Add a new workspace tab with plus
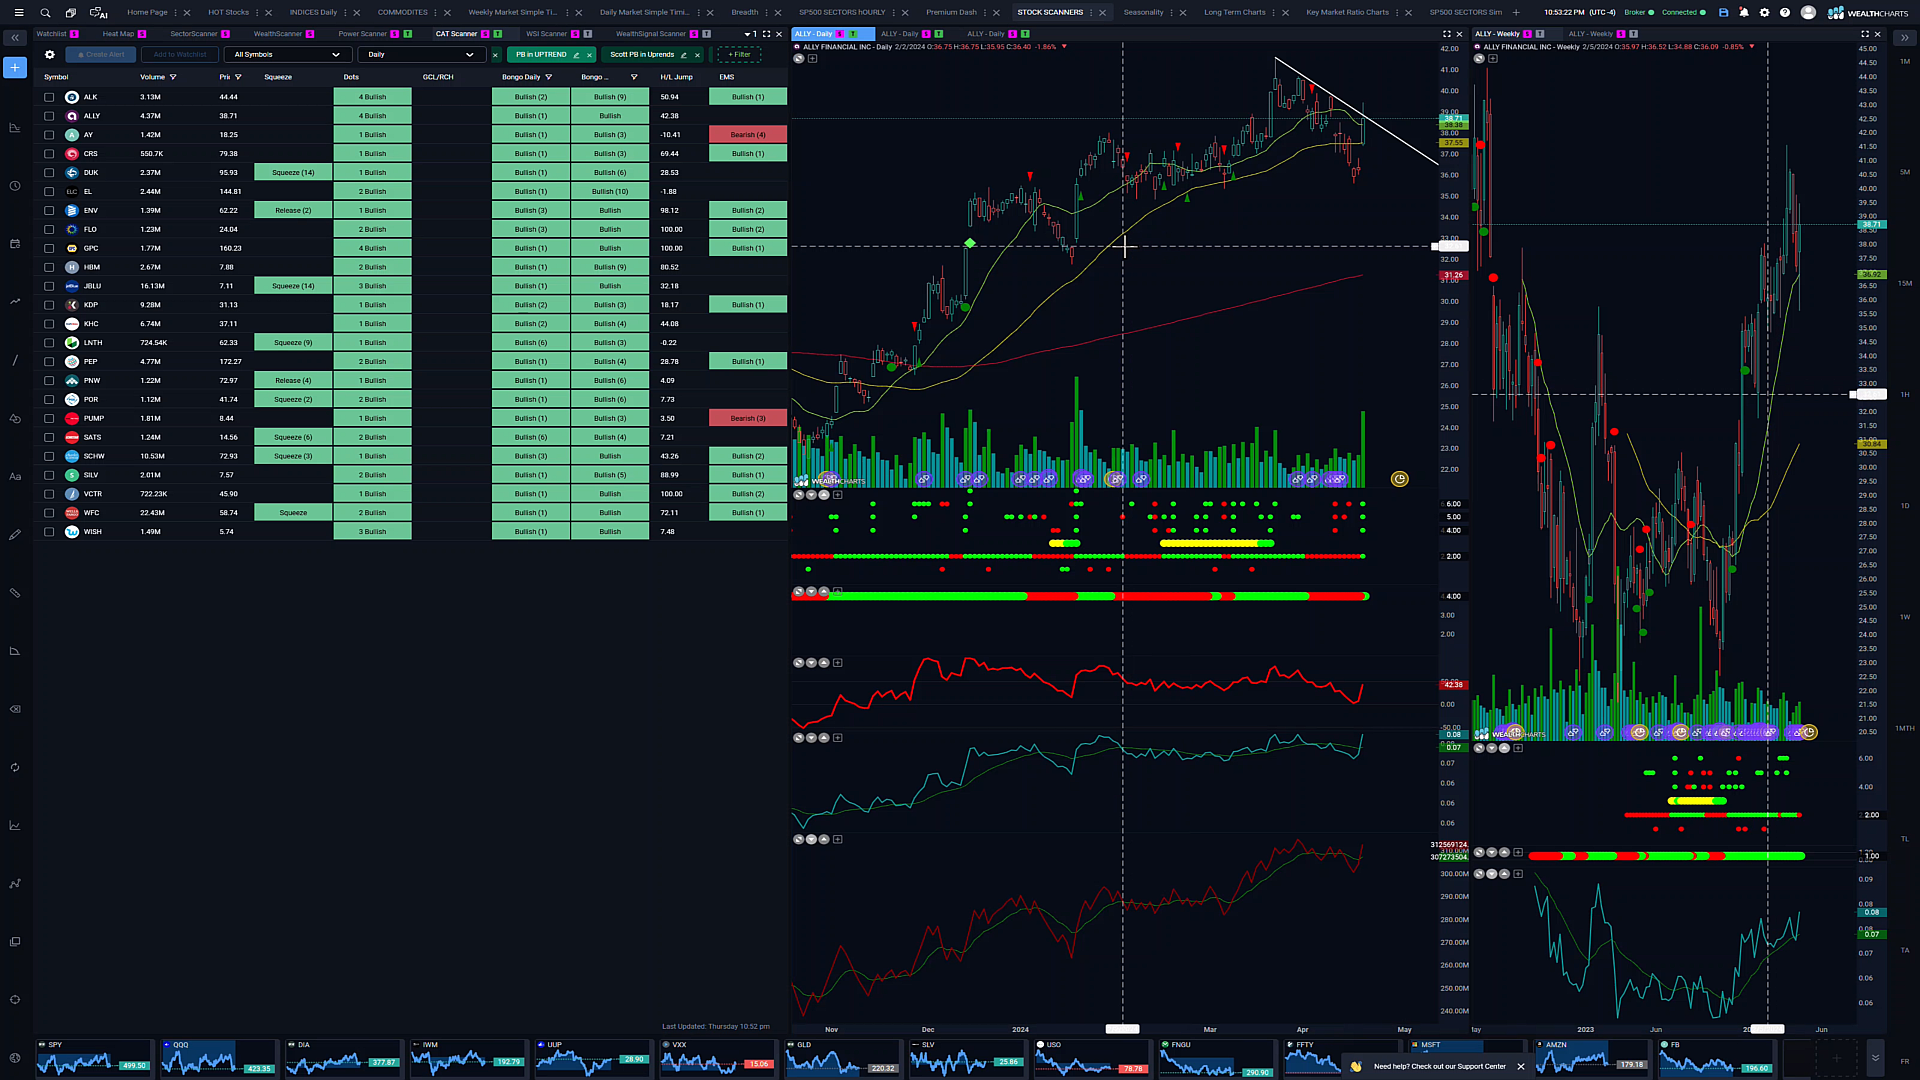The image size is (1920, 1080). 1516,13
